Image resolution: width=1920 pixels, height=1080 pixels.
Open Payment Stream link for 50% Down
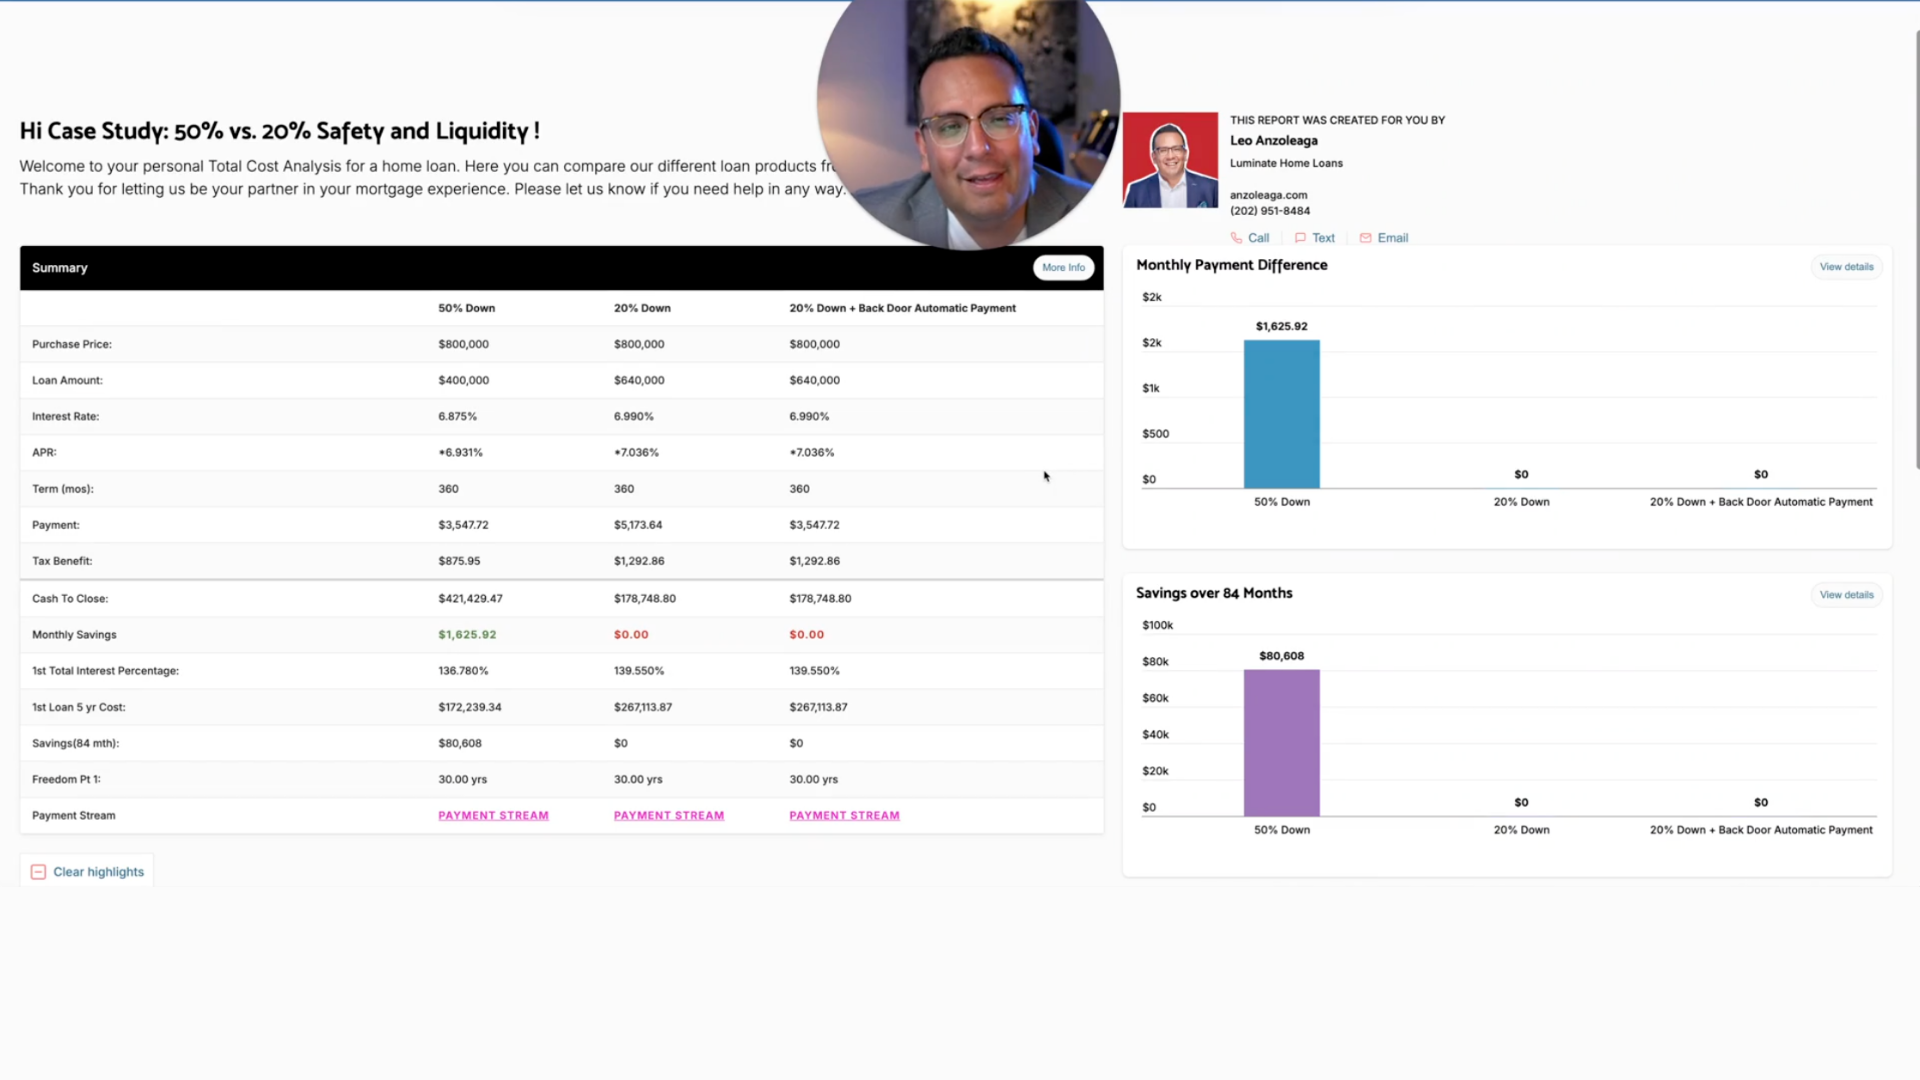[493, 816]
